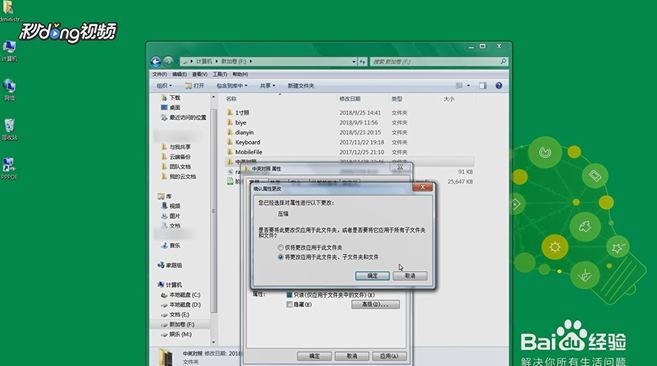Open the recent pages dropdown beside forward

tap(176, 62)
